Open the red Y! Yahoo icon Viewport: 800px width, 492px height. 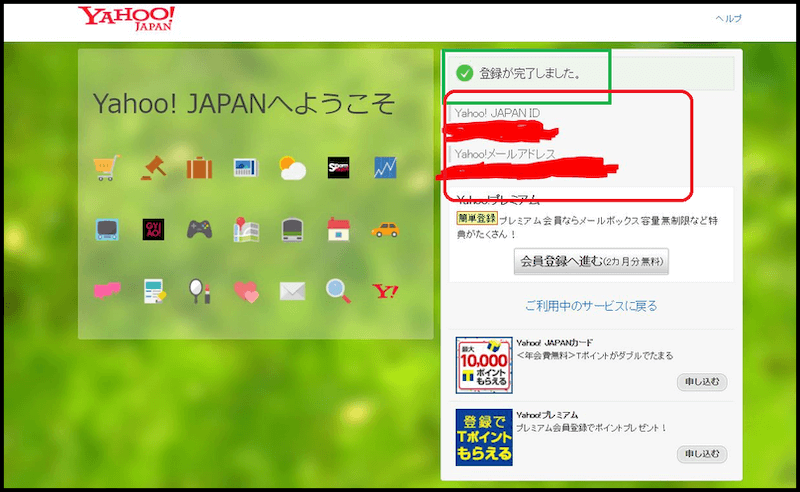click(x=385, y=291)
